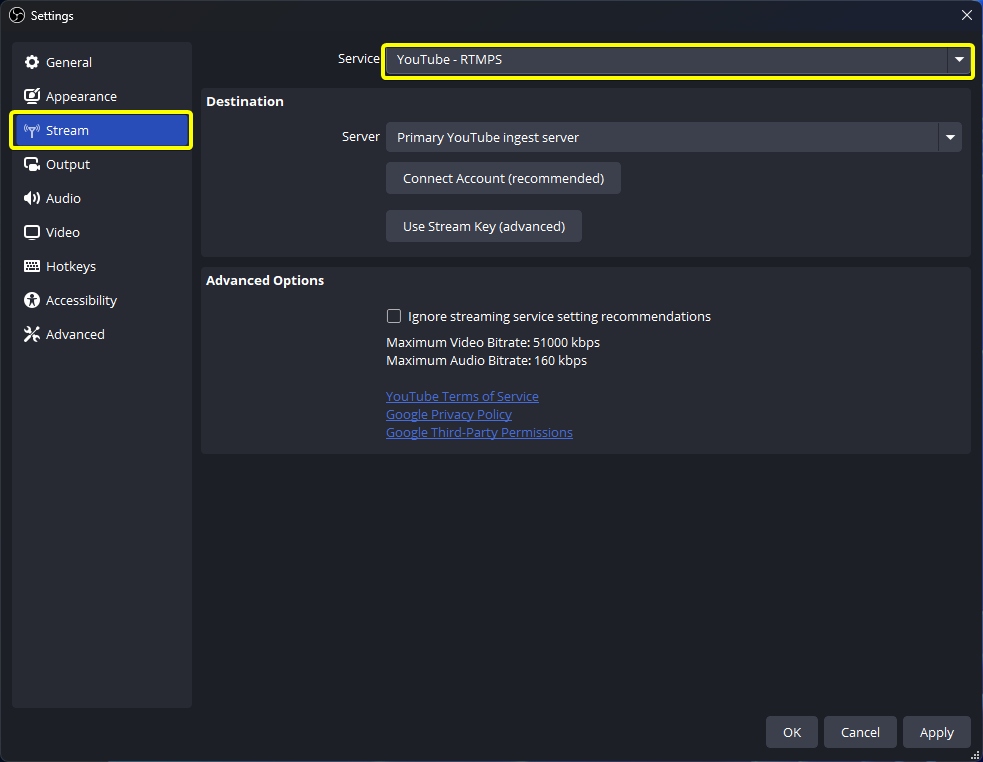Cancel the settings dialog
This screenshot has height=762, width=983.
point(860,732)
